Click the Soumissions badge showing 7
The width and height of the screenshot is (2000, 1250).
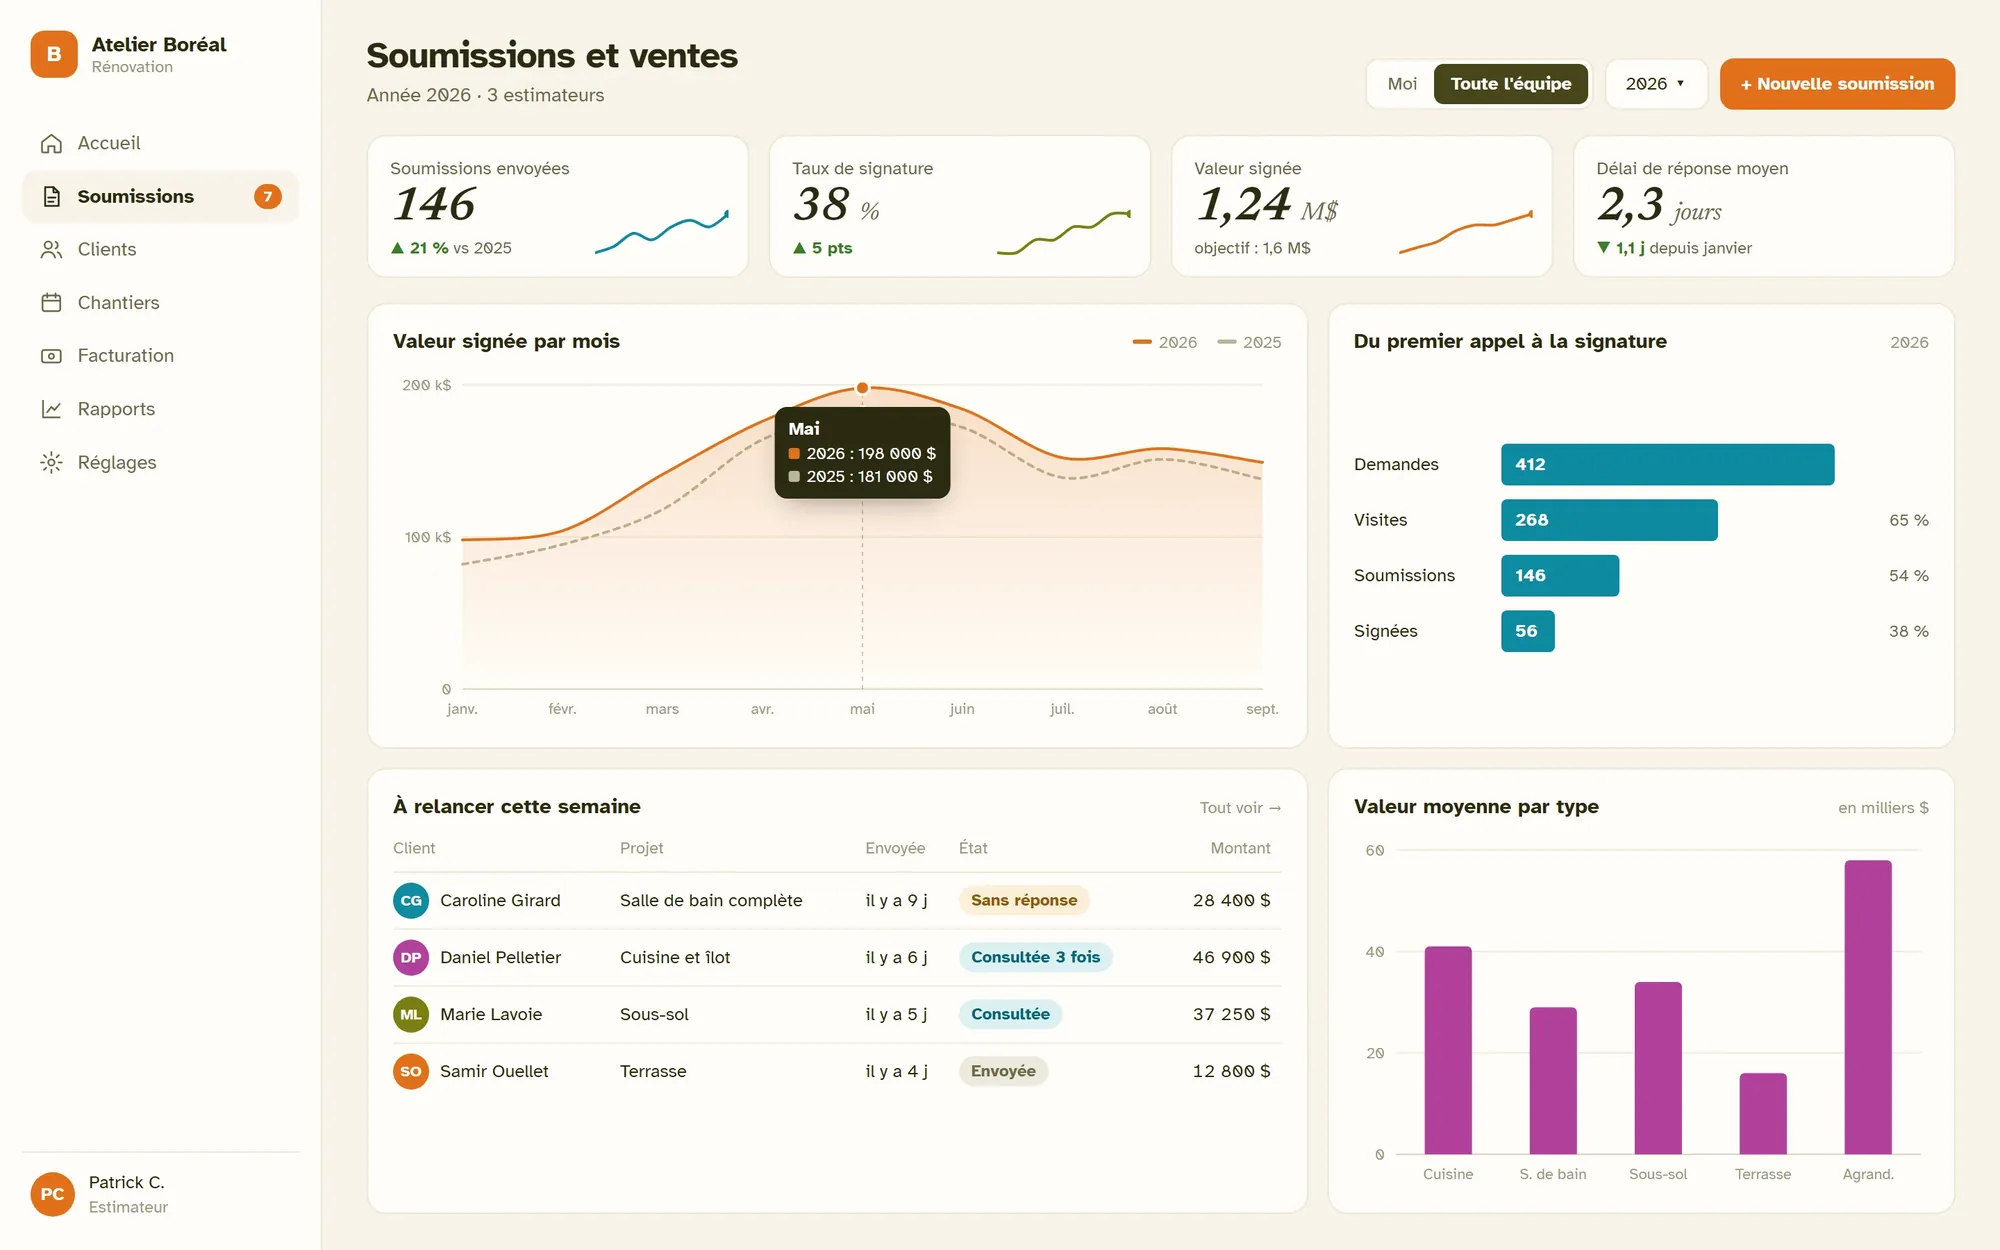pos(267,196)
